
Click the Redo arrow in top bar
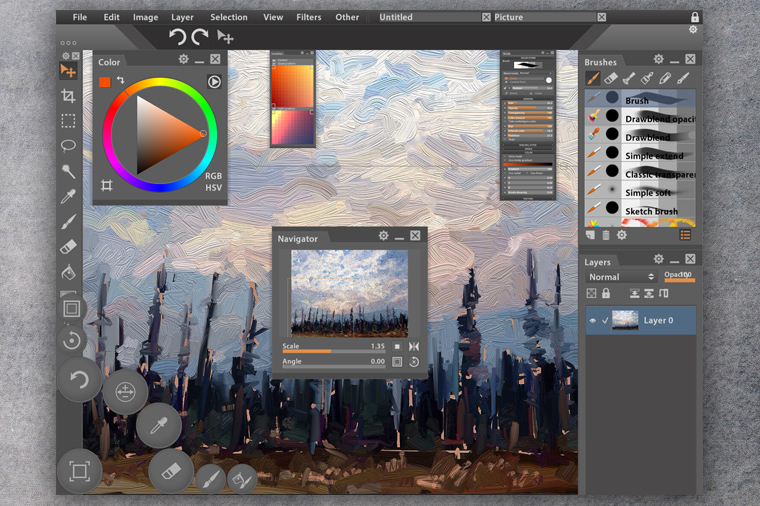click(x=200, y=37)
